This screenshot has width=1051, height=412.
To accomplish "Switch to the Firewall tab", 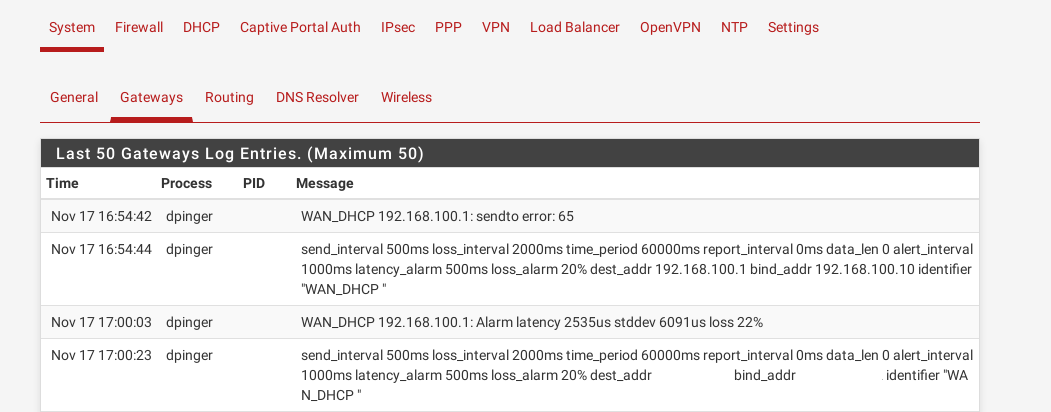I will click(x=139, y=28).
